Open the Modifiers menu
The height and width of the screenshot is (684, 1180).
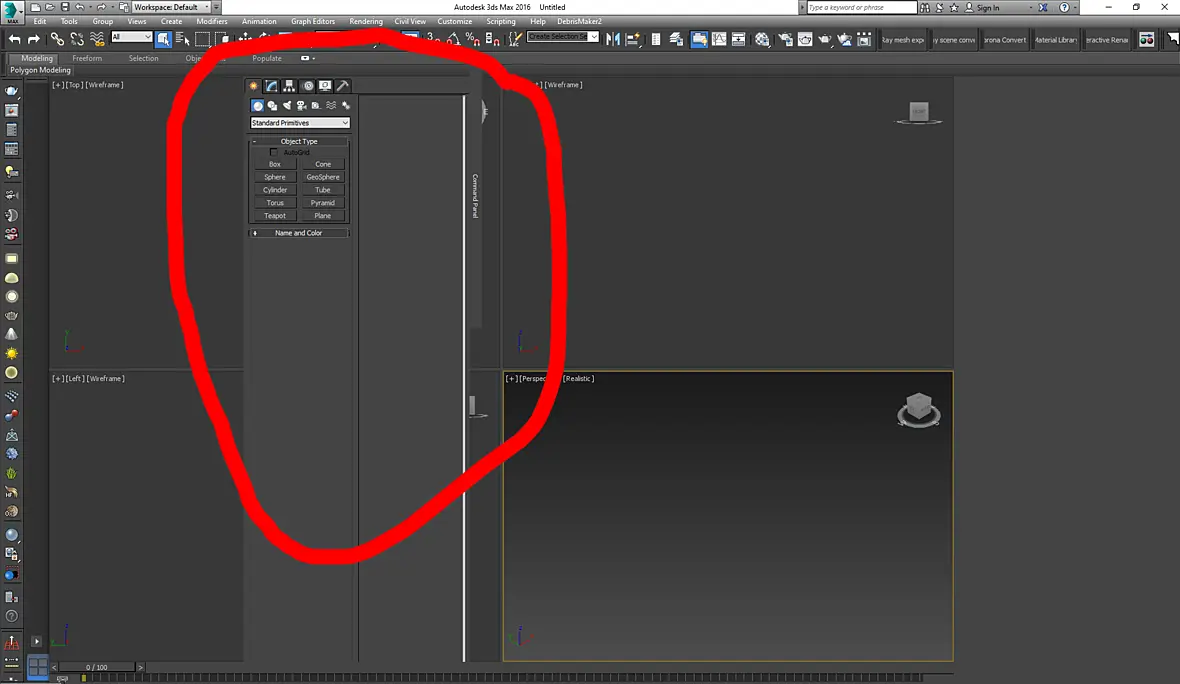coord(211,21)
